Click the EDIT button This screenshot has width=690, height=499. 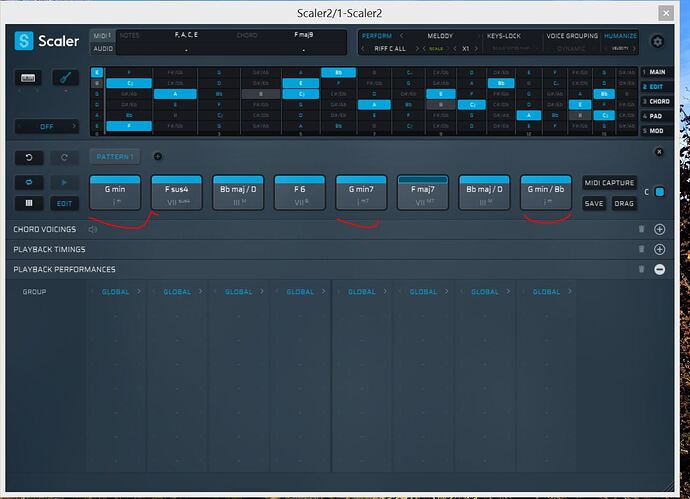pos(64,203)
